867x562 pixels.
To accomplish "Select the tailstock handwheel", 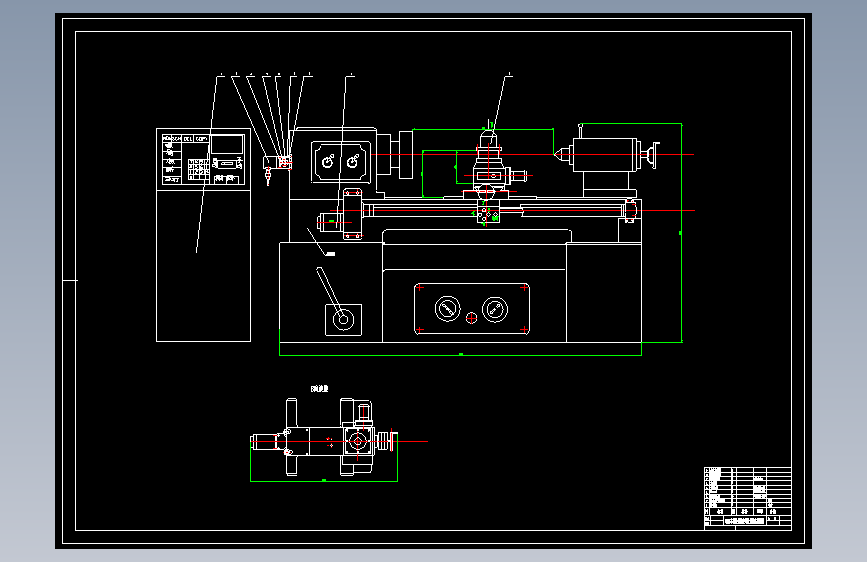I will coord(654,155).
